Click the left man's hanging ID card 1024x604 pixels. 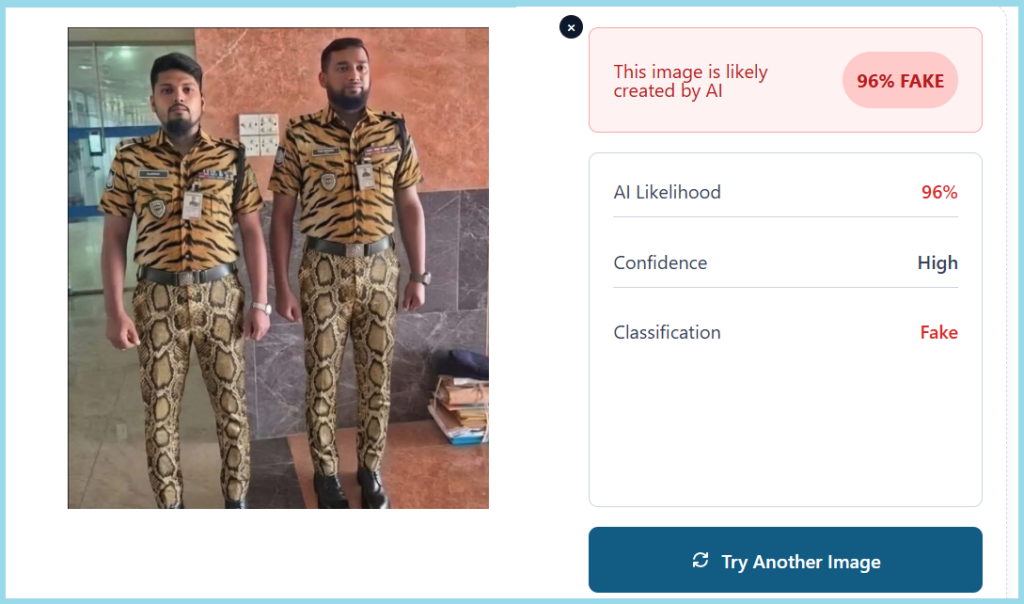[192, 204]
